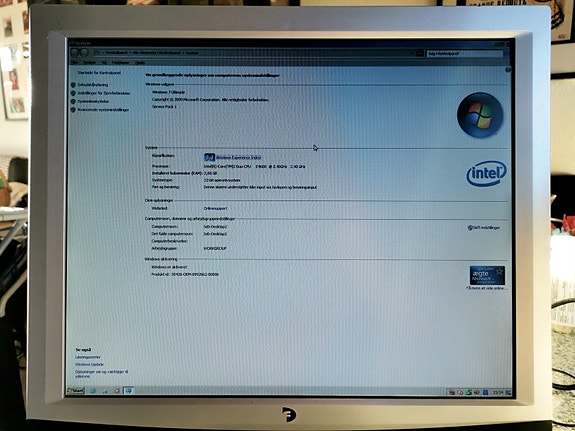Click the forward arrow navigation button

click(x=84, y=52)
